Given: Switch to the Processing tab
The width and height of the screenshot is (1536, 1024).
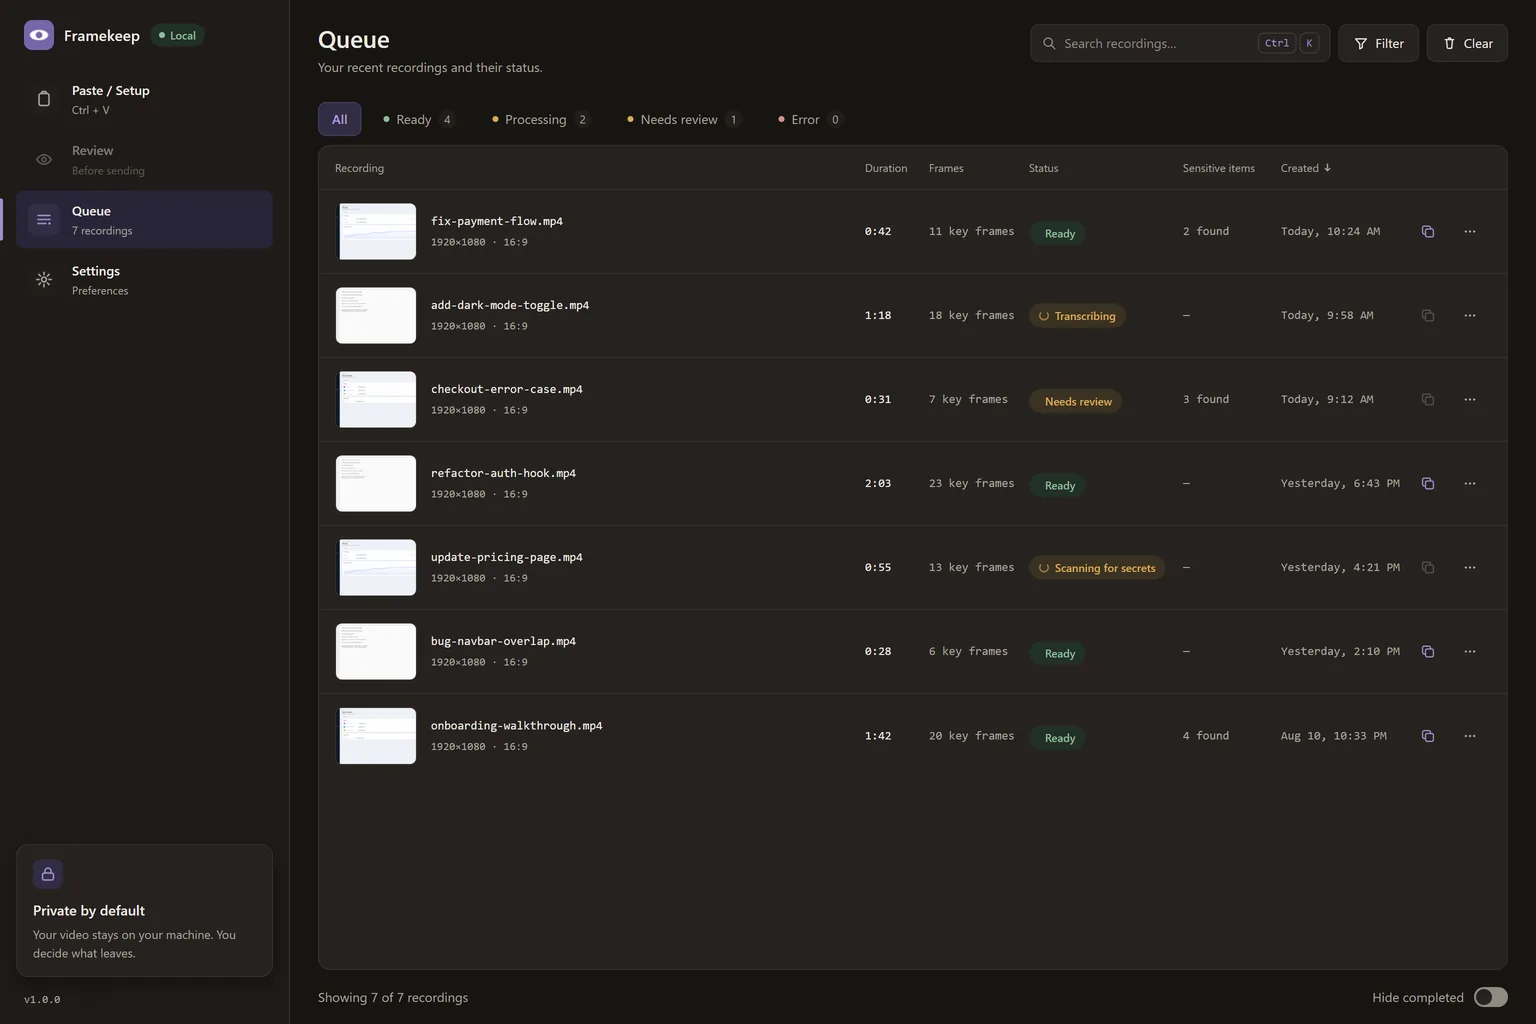Looking at the screenshot, I should (540, 119).
